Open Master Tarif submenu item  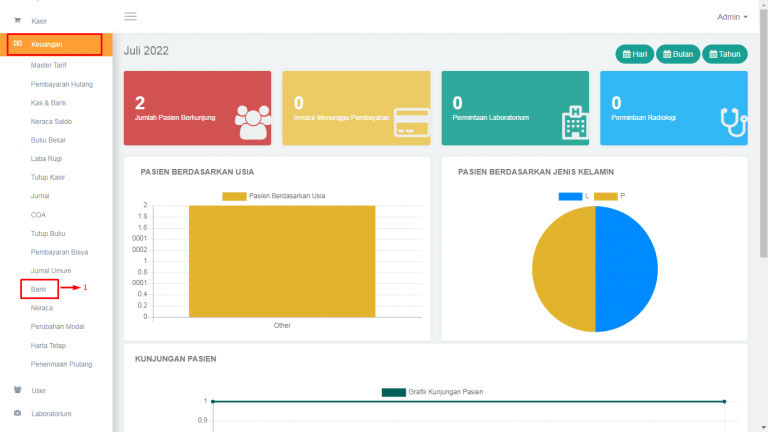click(48, 65)
